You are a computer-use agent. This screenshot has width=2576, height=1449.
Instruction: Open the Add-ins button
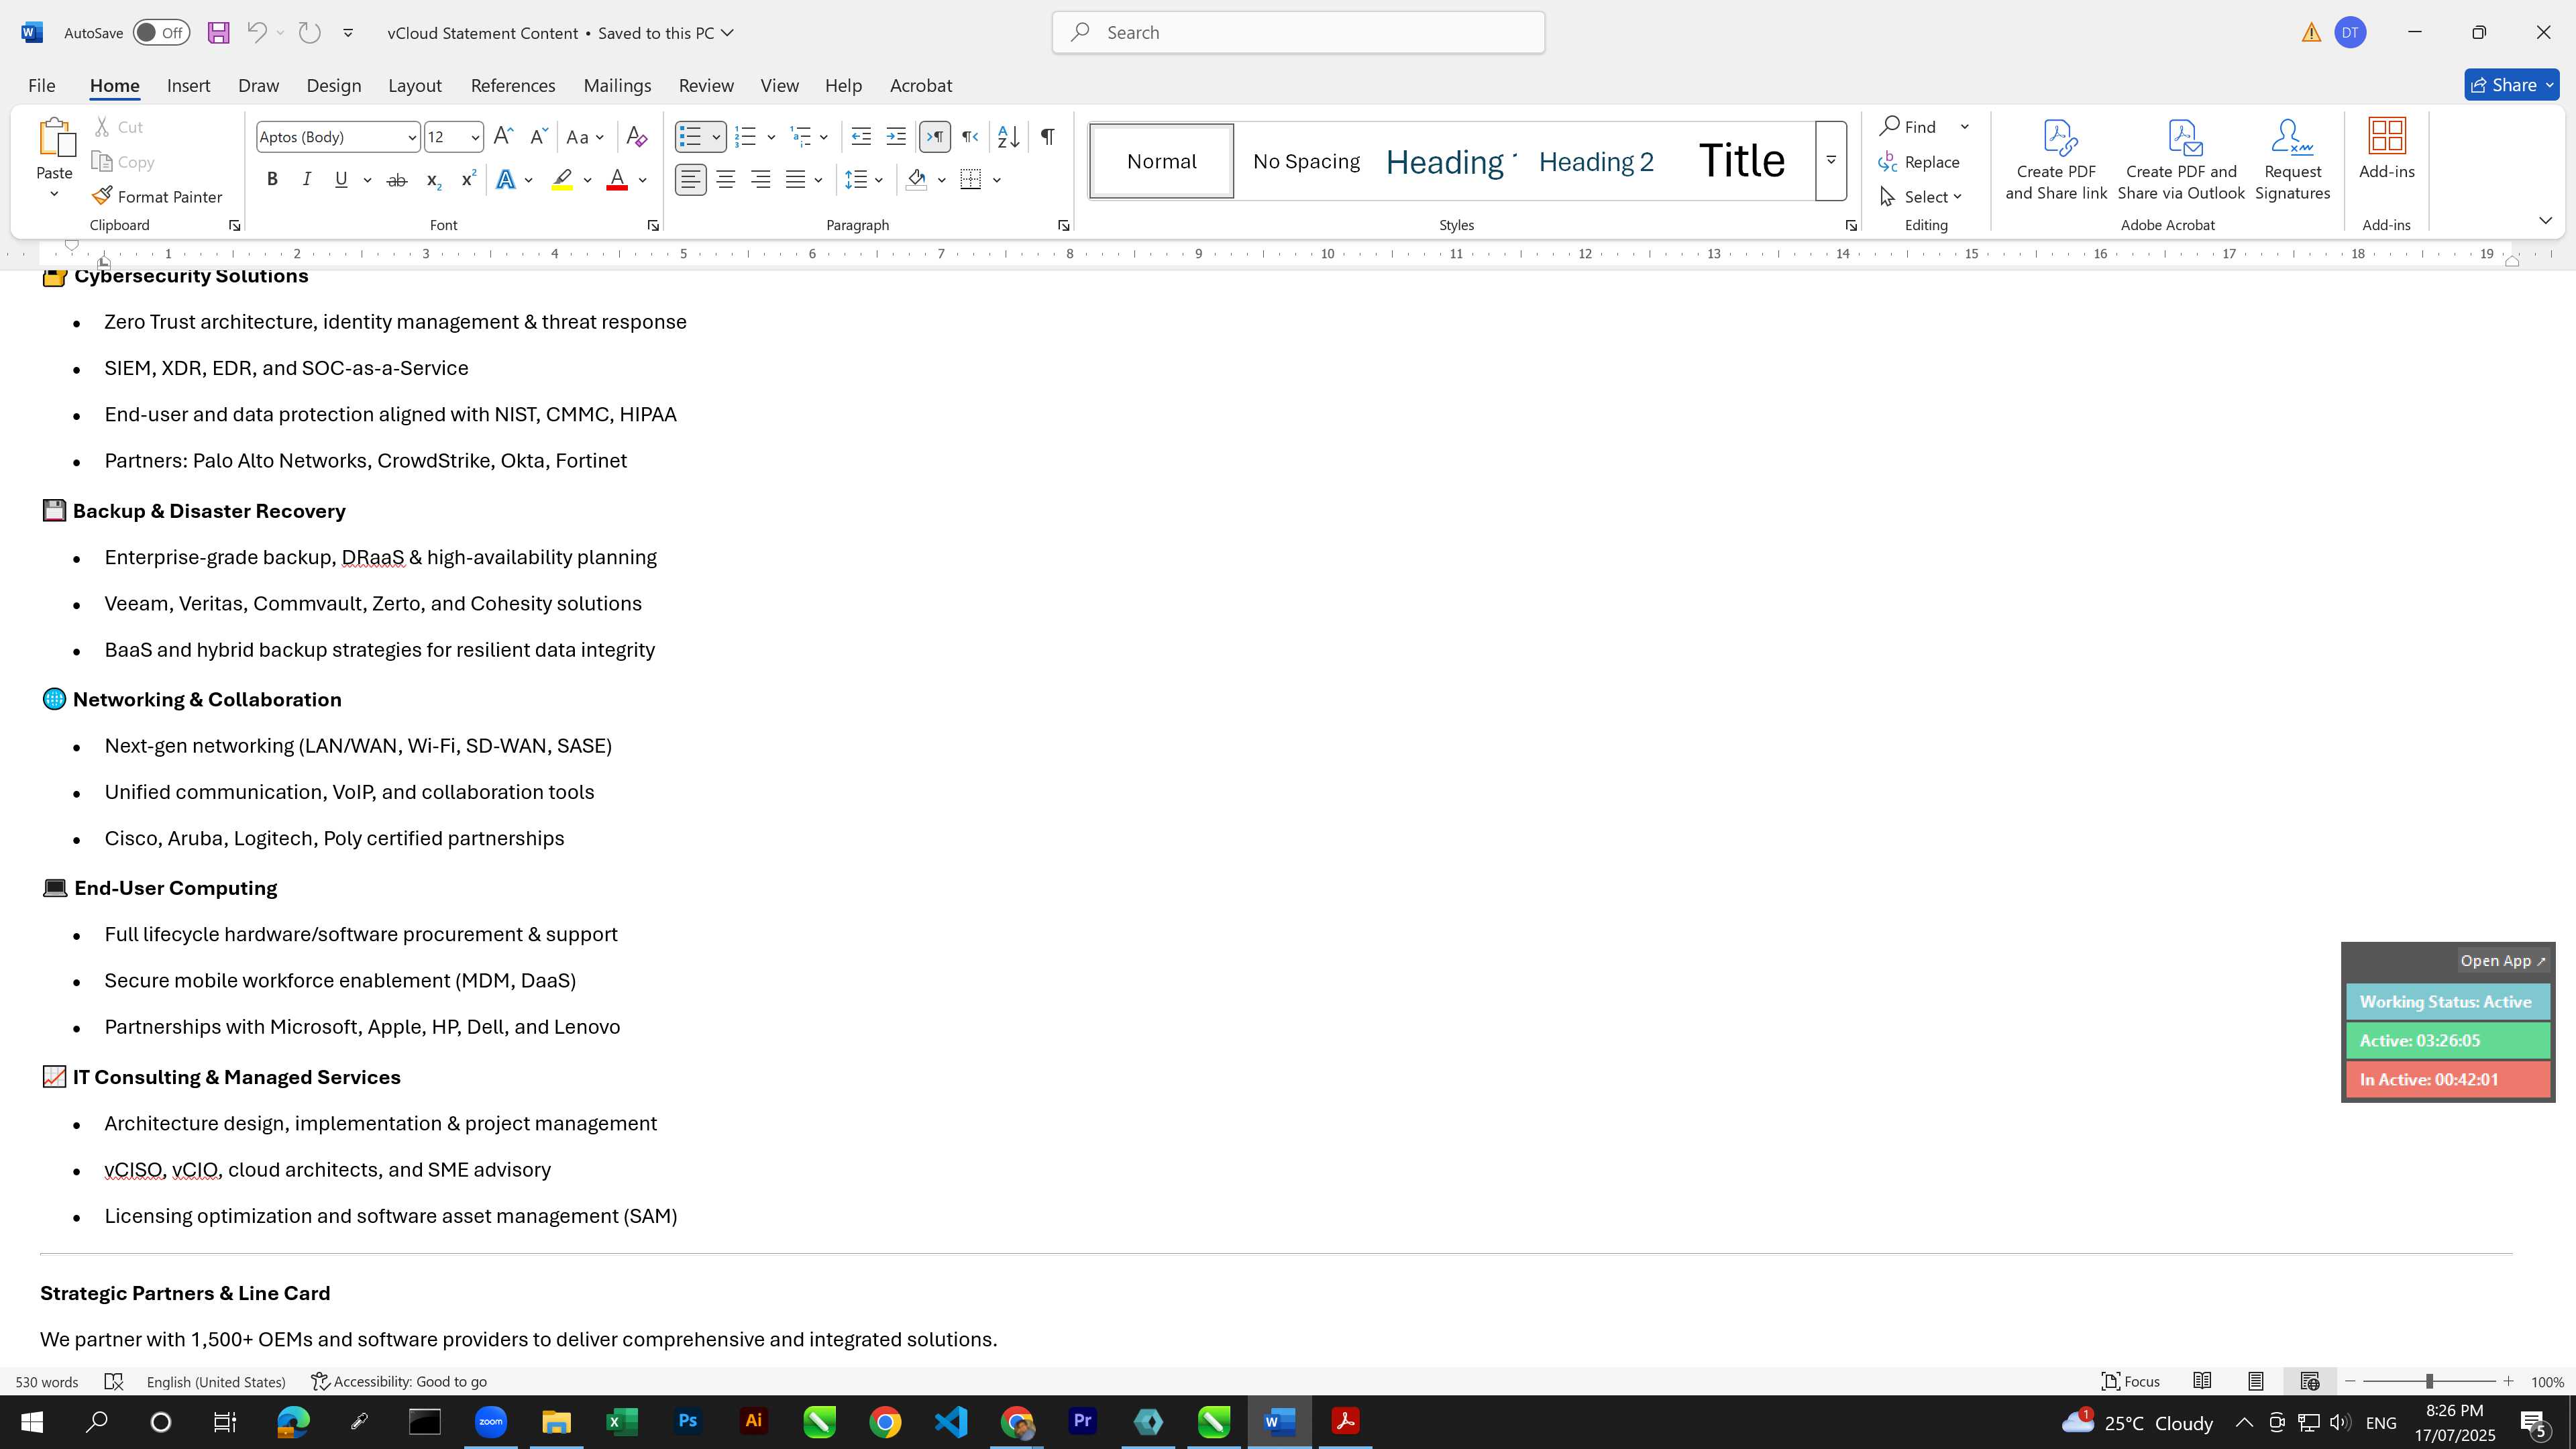2387,150
